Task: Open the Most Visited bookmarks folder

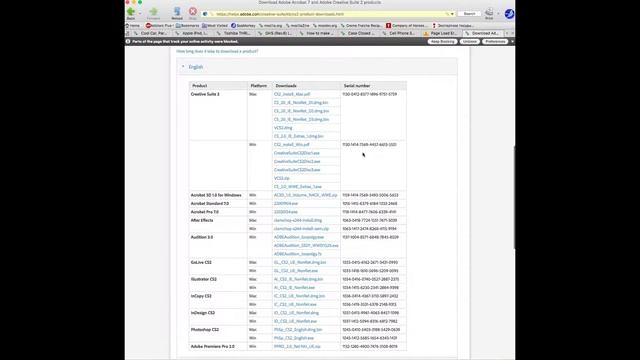Action: coord(215,25)
